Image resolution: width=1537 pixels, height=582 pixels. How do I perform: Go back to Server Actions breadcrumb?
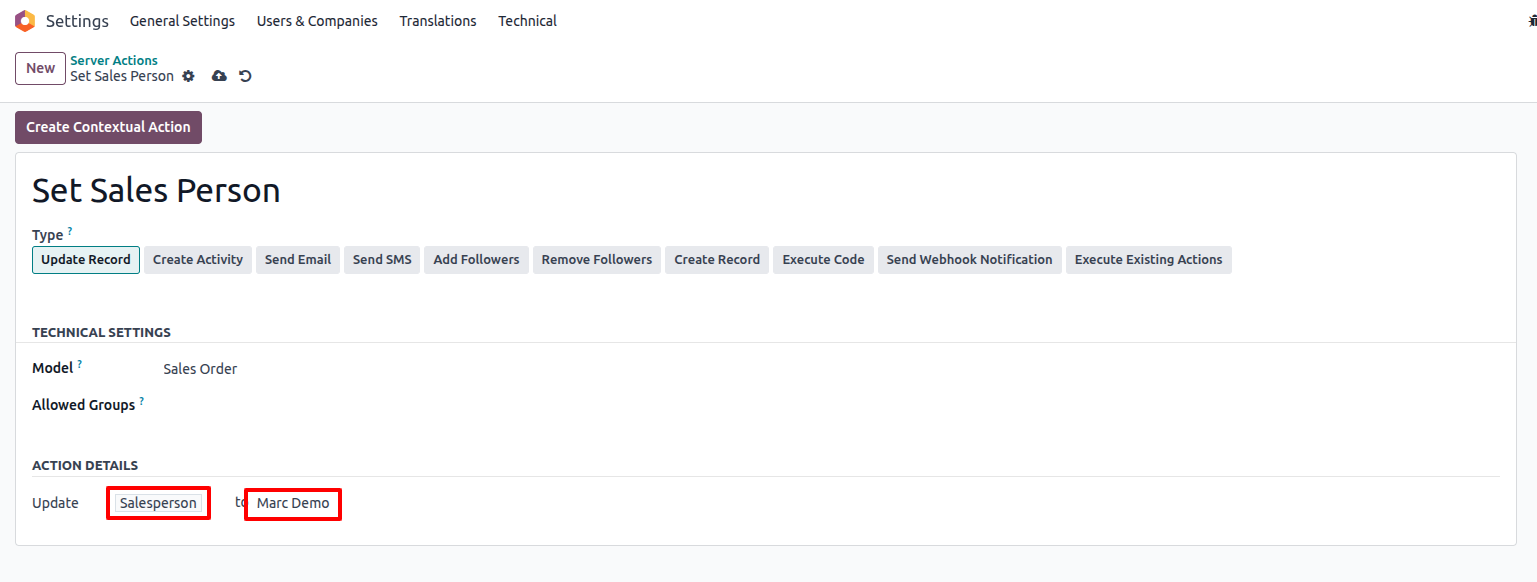(114, 60)
